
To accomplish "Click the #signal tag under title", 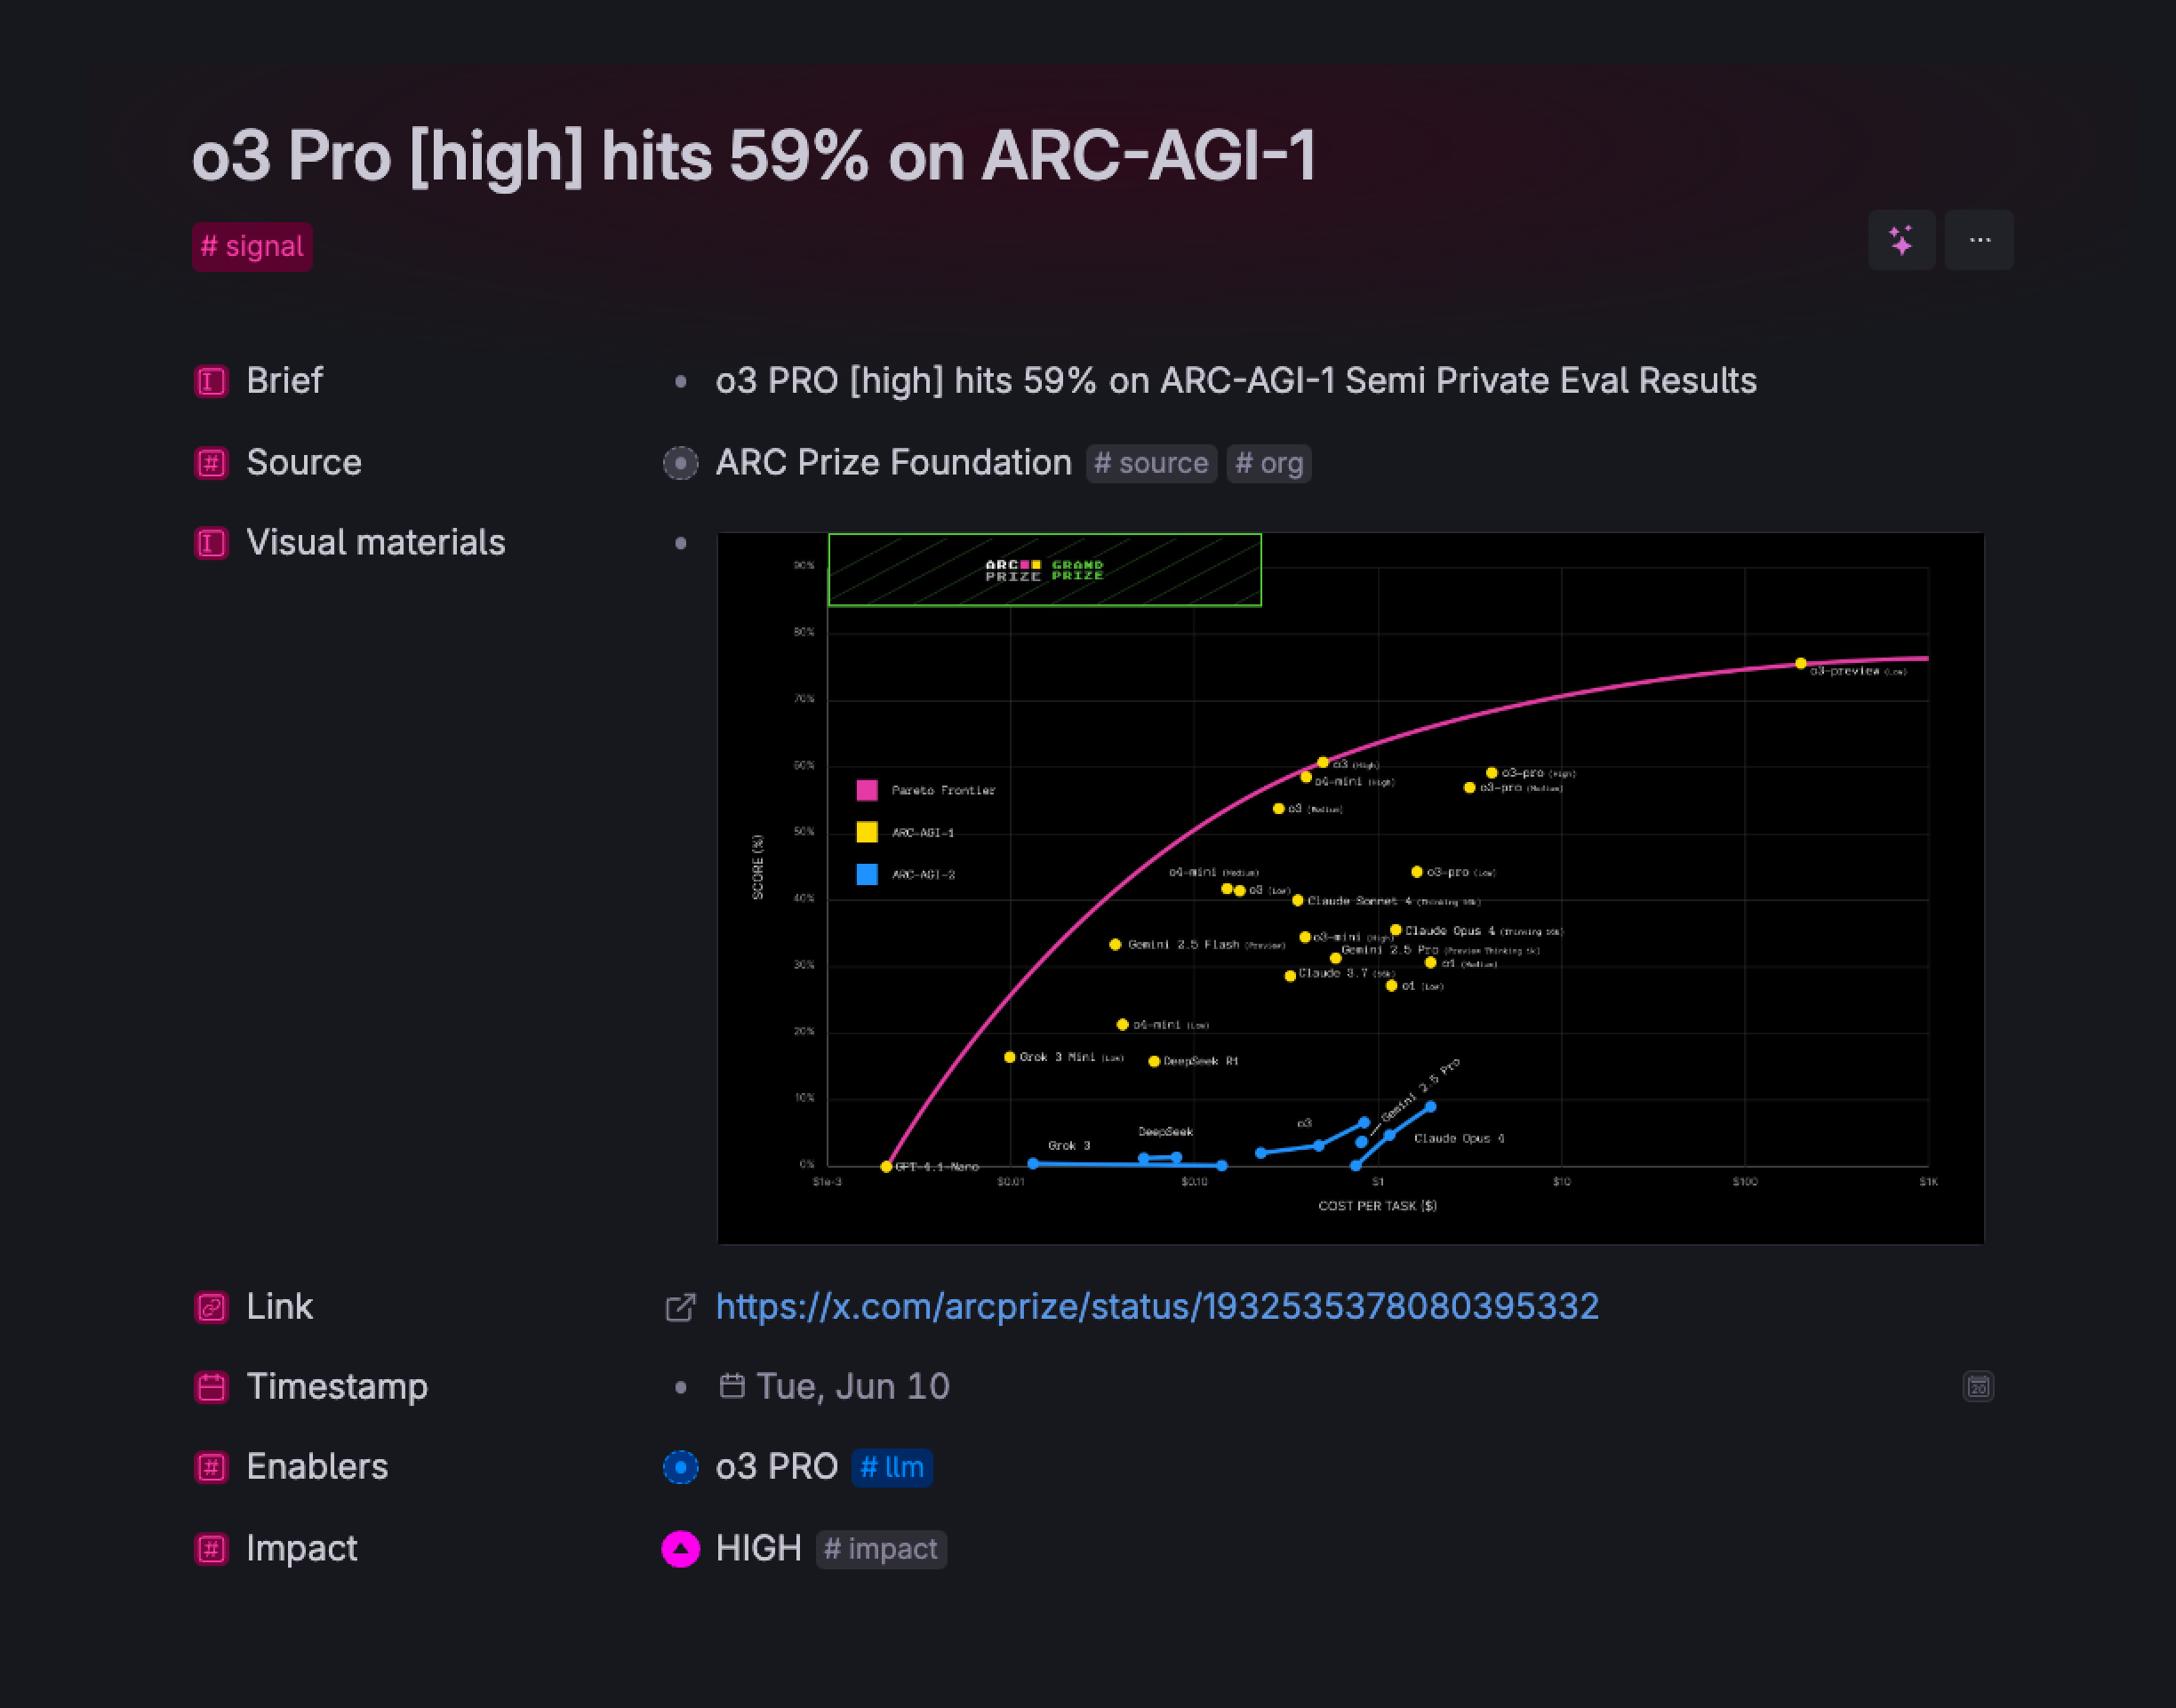I will [252, 247].
